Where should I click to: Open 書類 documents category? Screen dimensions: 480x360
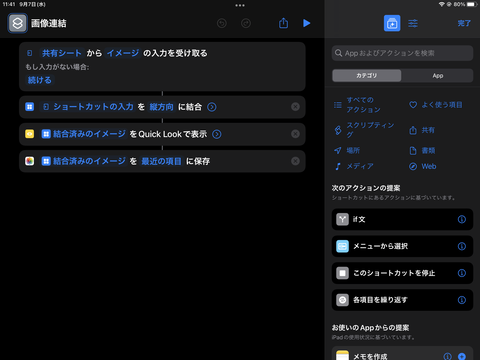click(x=422, y=151)
